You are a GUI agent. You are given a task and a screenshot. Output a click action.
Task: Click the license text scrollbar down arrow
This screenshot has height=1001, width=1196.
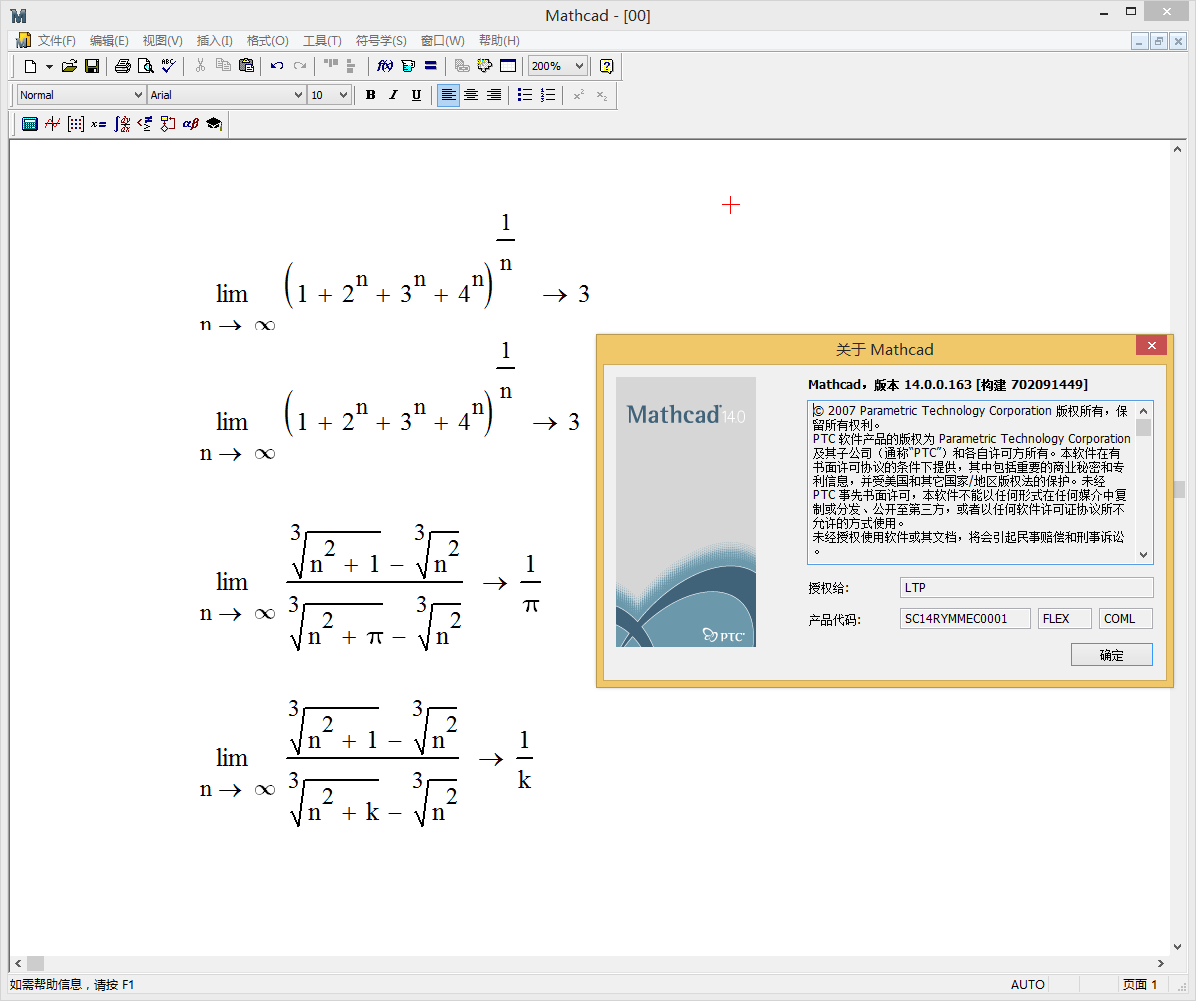tap(1144, 556)
